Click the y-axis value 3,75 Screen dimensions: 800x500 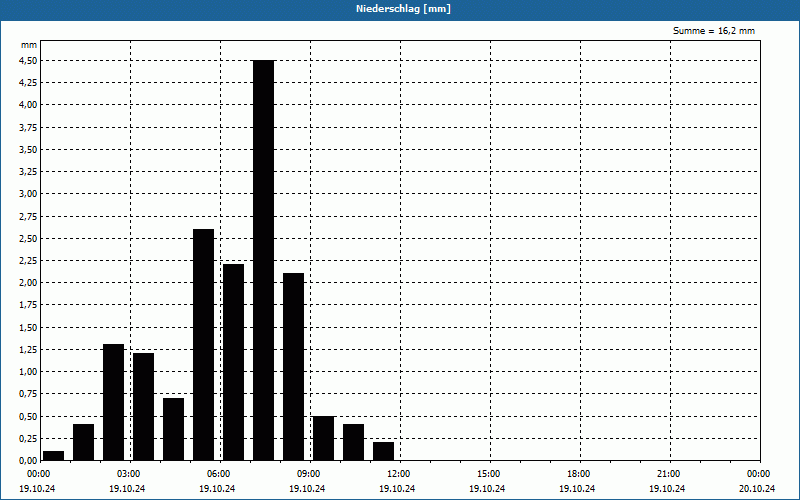[x=28, y=127]
